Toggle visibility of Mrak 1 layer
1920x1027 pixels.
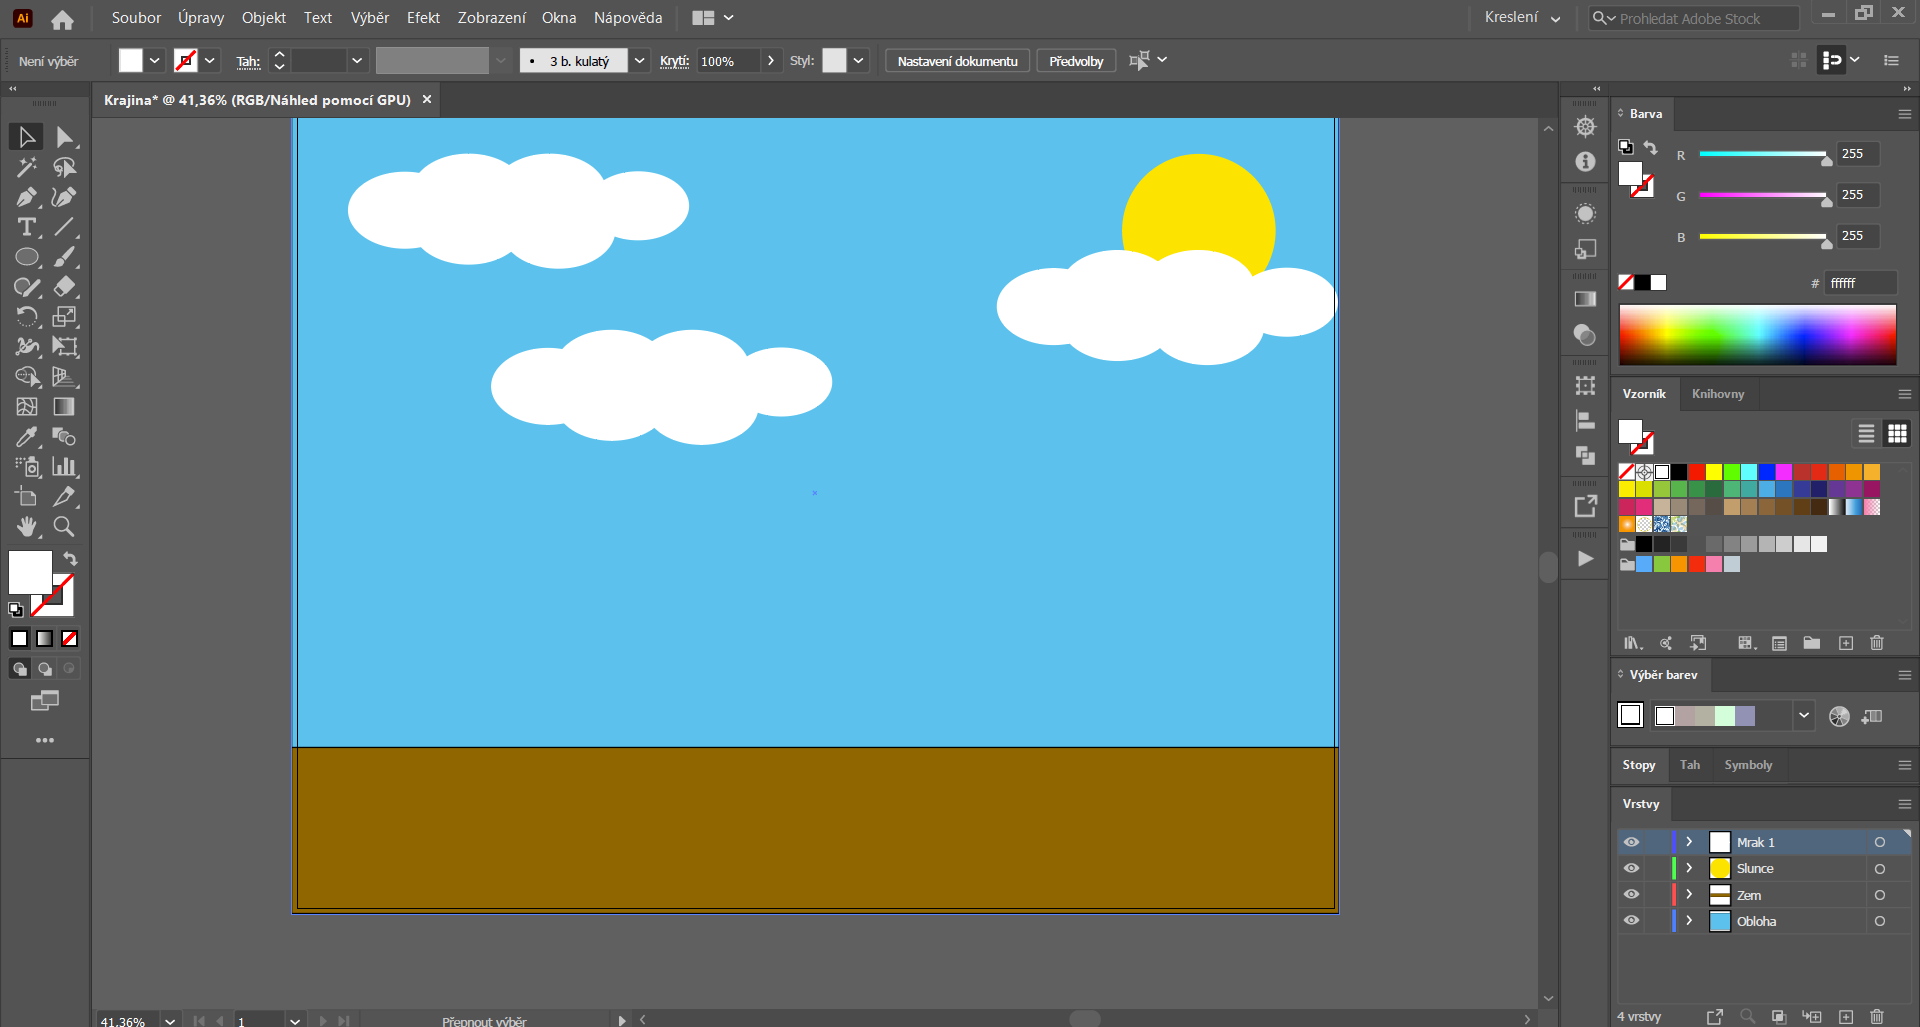pos(1631,842)
